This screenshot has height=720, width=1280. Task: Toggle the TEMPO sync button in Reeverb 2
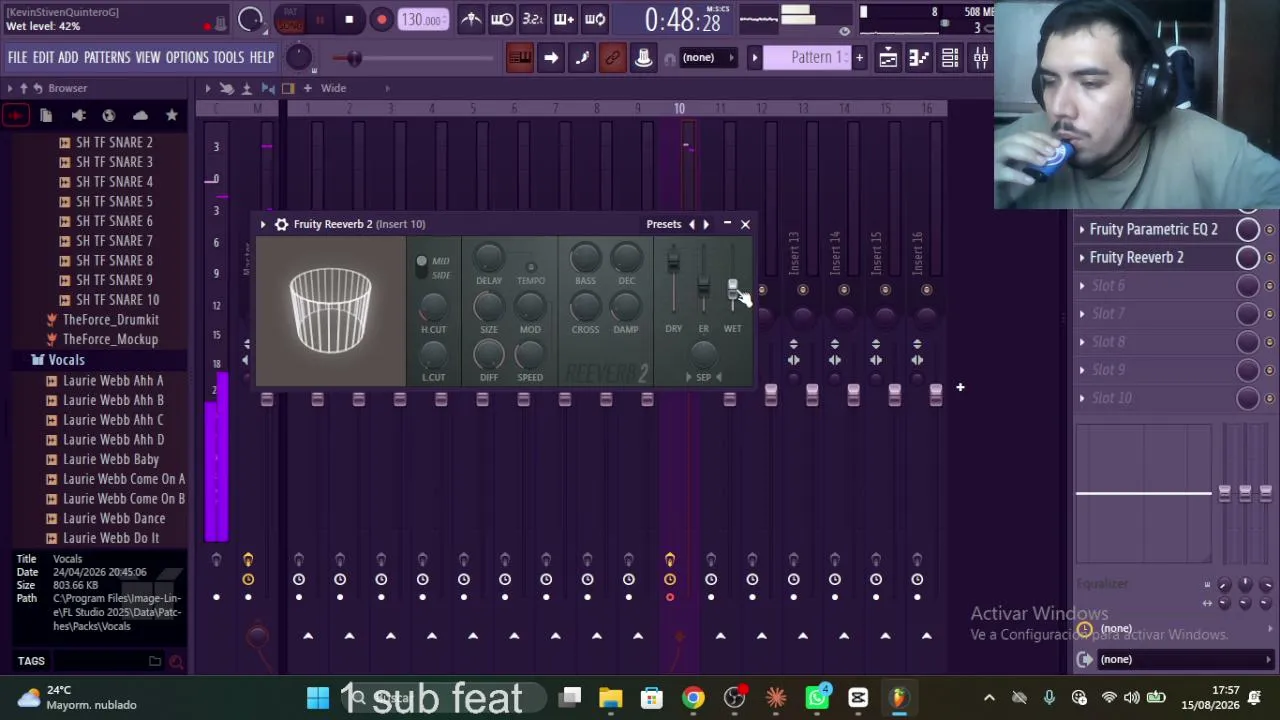click(531, 267)
